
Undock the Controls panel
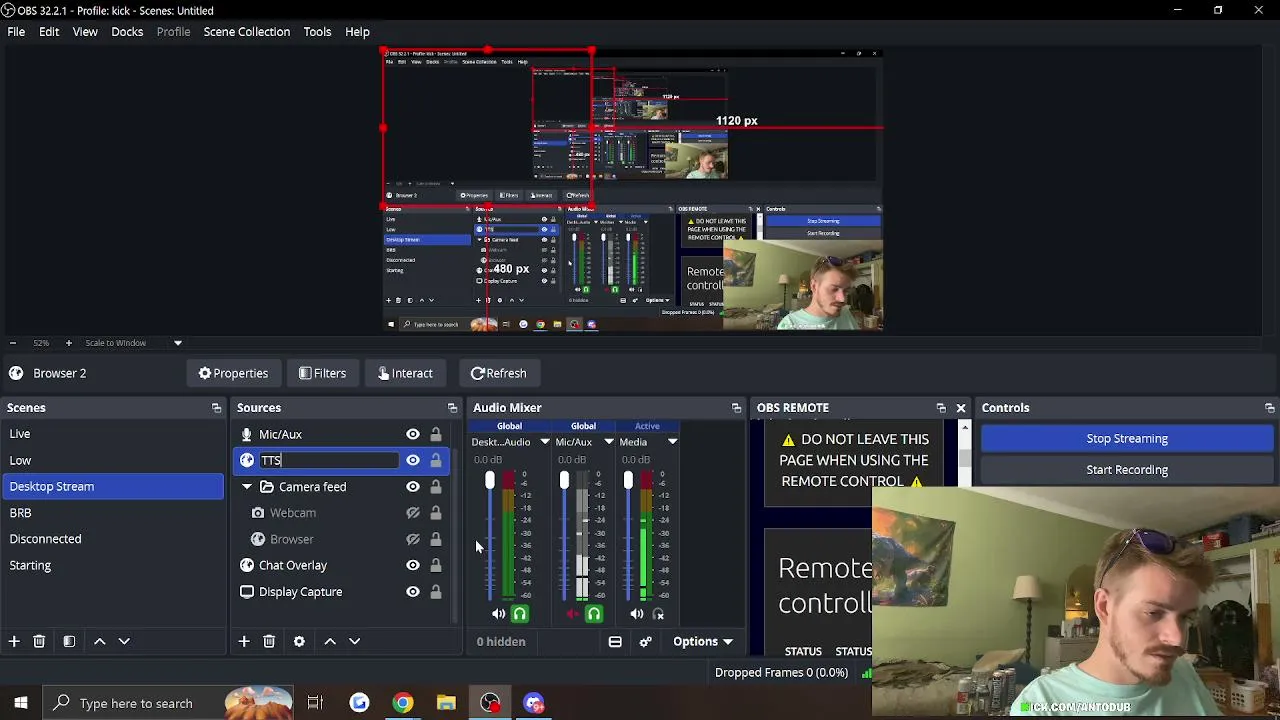tap(1269, 408)
